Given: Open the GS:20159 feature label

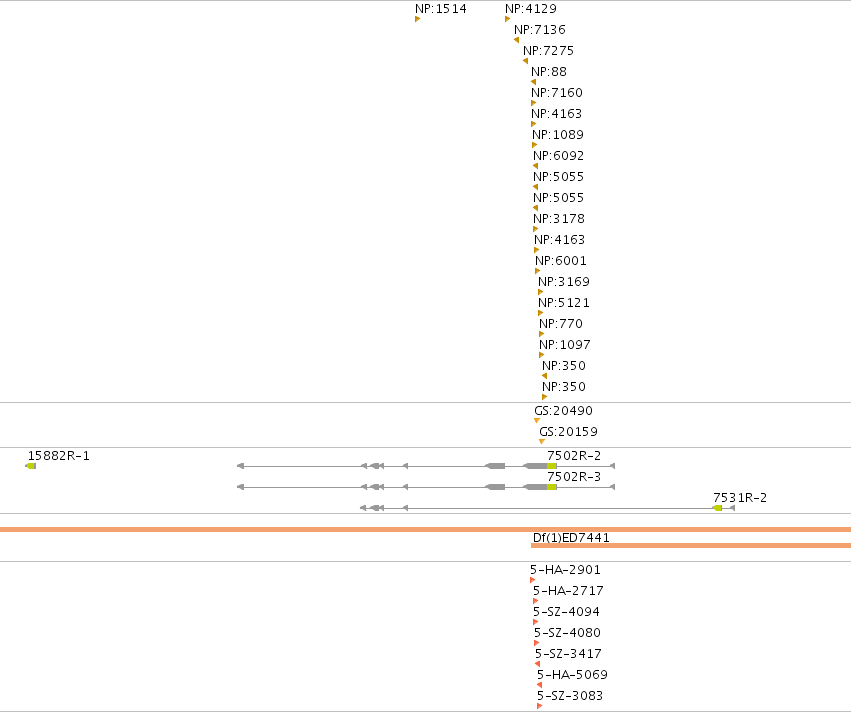Looking at the screenshot, I should coord(568,432).
